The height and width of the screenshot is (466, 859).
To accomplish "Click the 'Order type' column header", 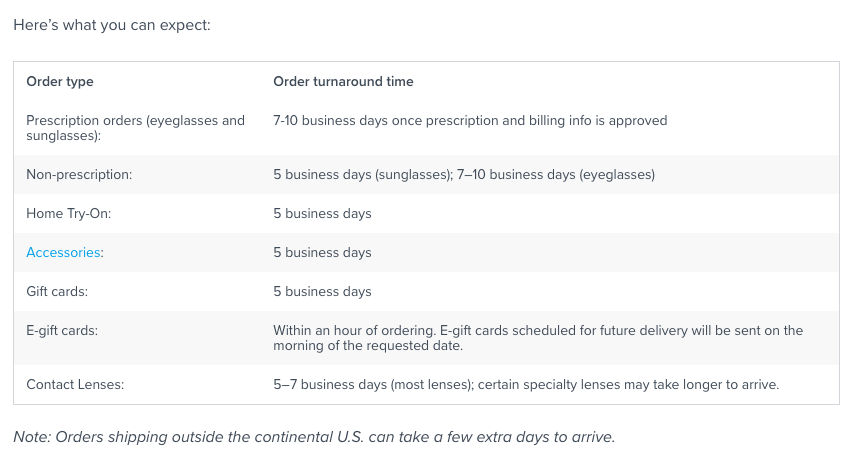I will pyautogui.click(x=60, y=82).
